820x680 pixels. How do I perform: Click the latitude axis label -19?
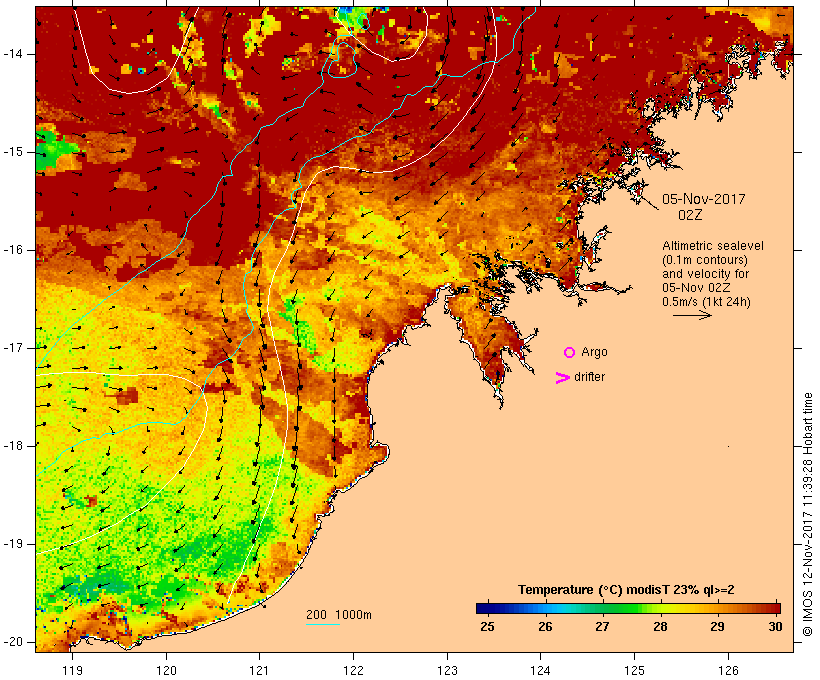tap(13, 544)
